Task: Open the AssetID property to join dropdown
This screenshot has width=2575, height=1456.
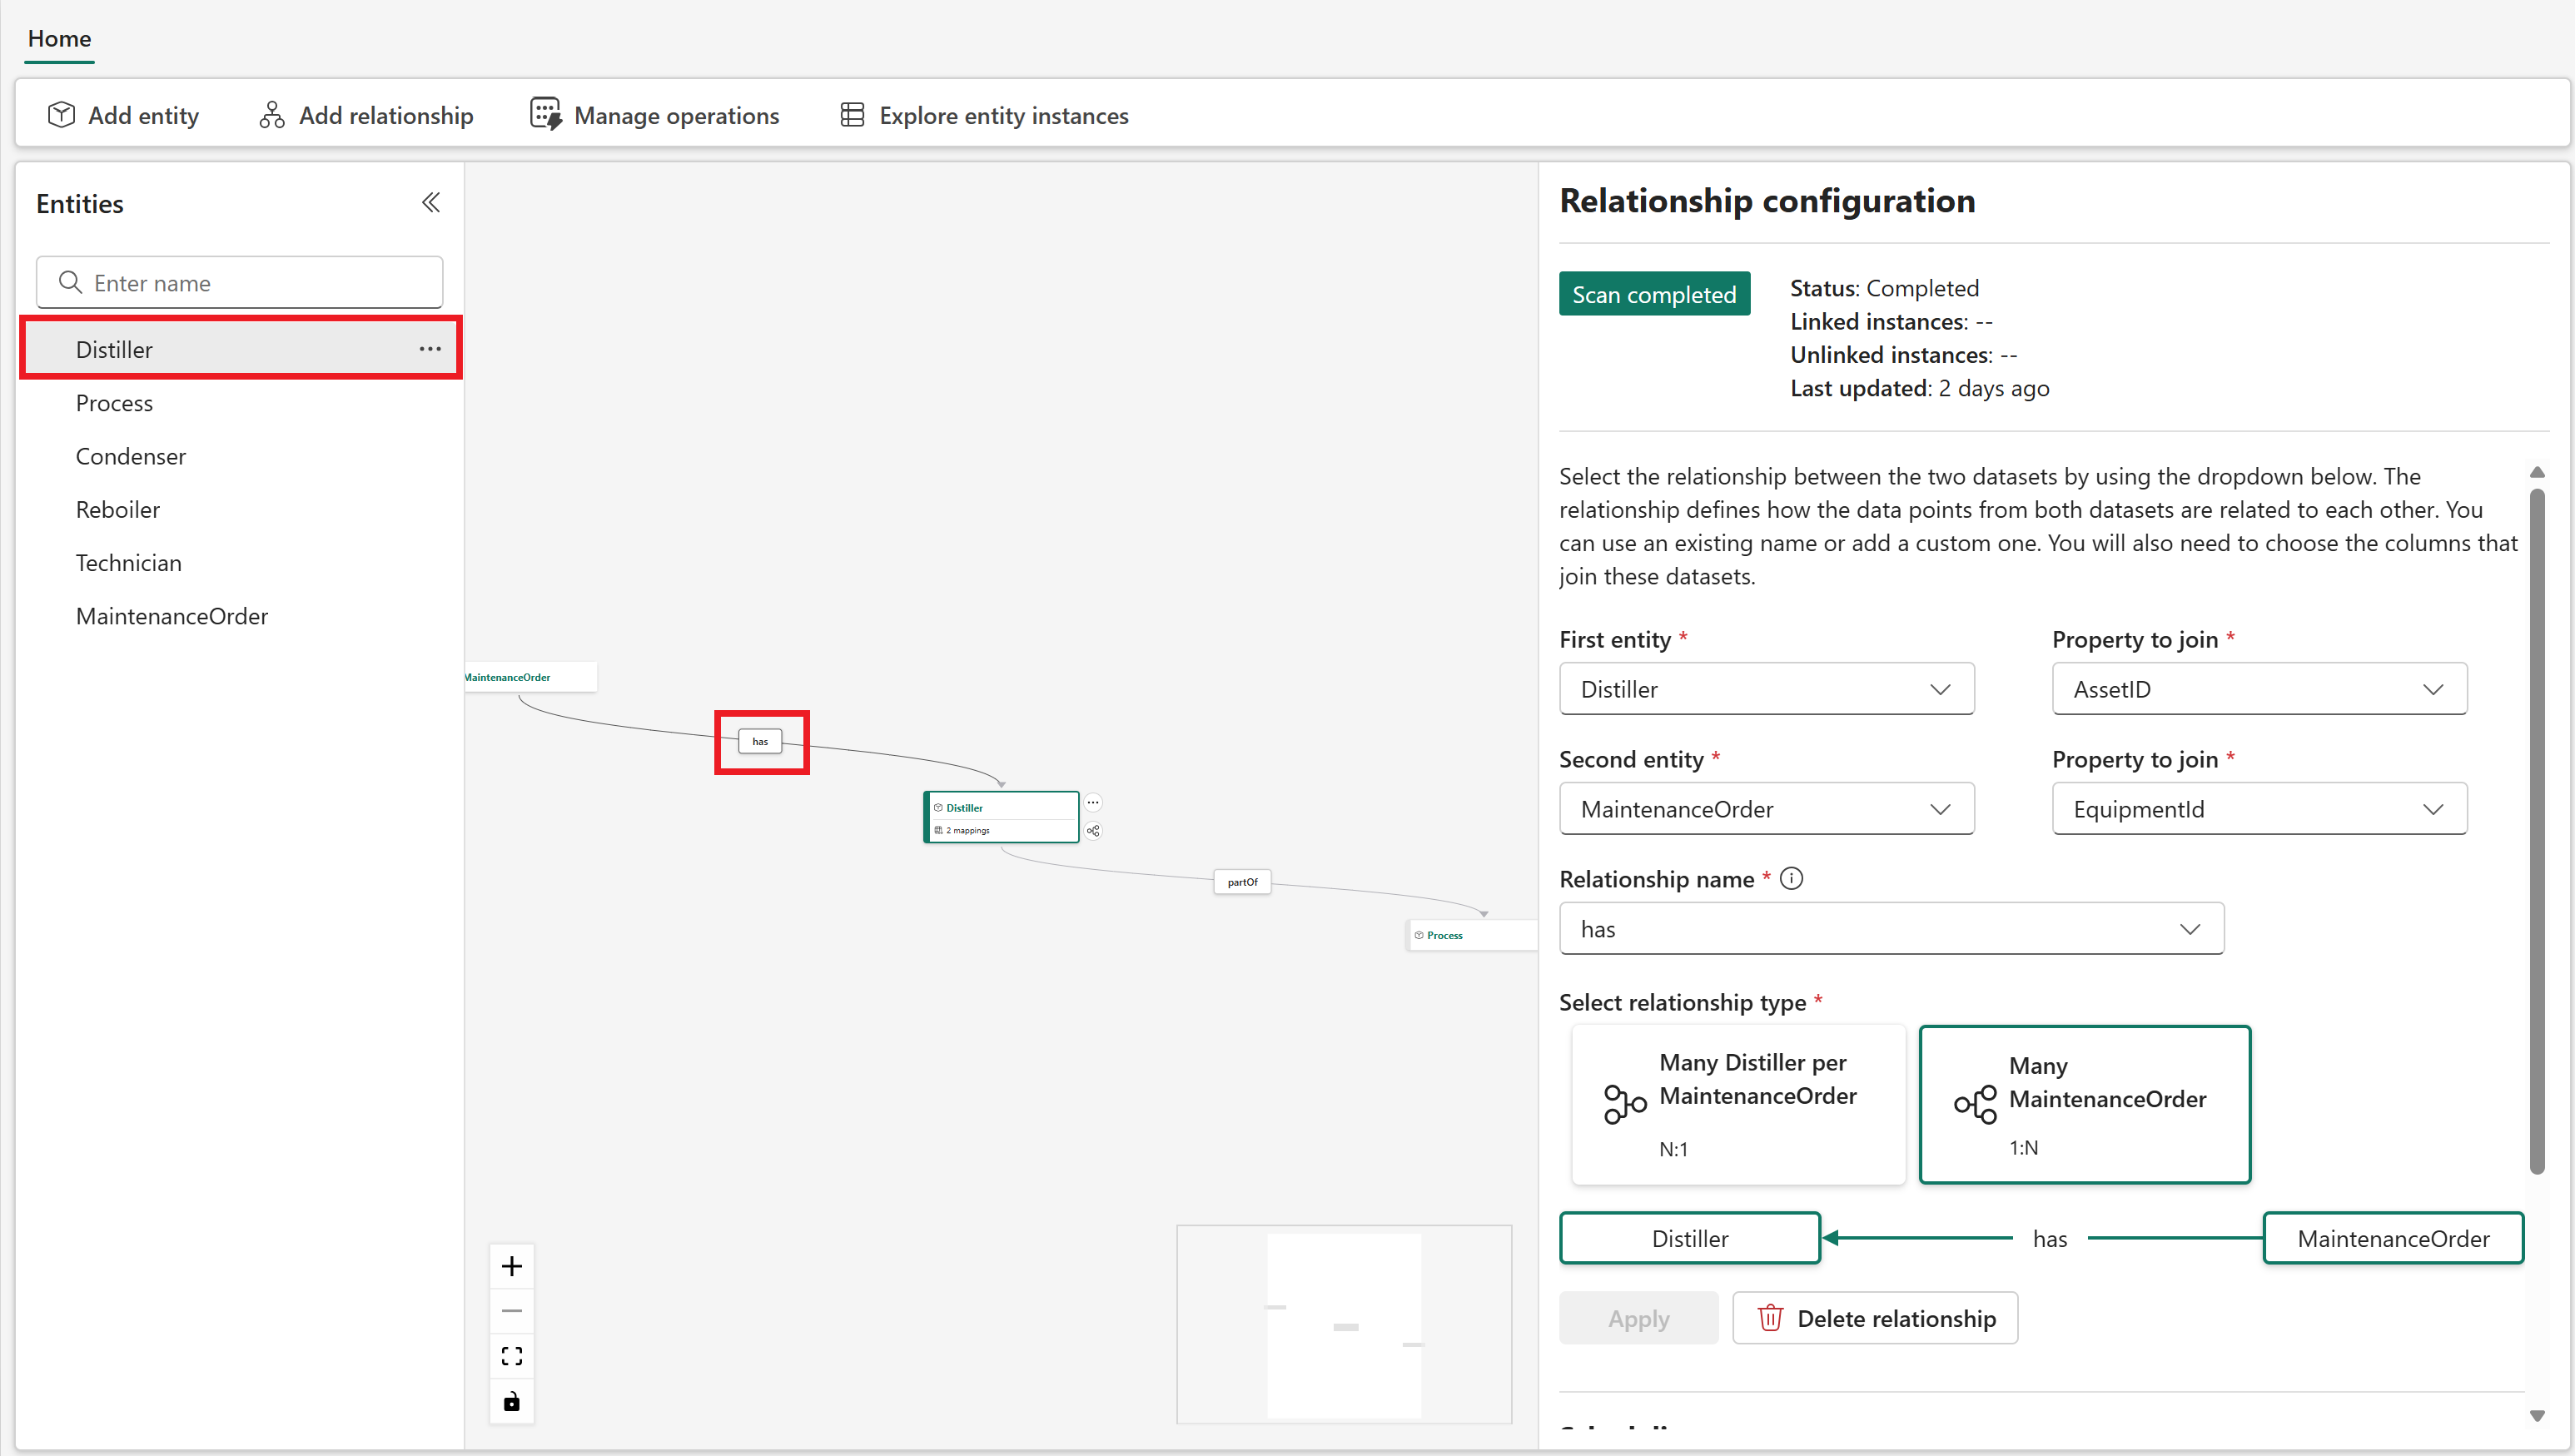Action: pos(2259,689)
